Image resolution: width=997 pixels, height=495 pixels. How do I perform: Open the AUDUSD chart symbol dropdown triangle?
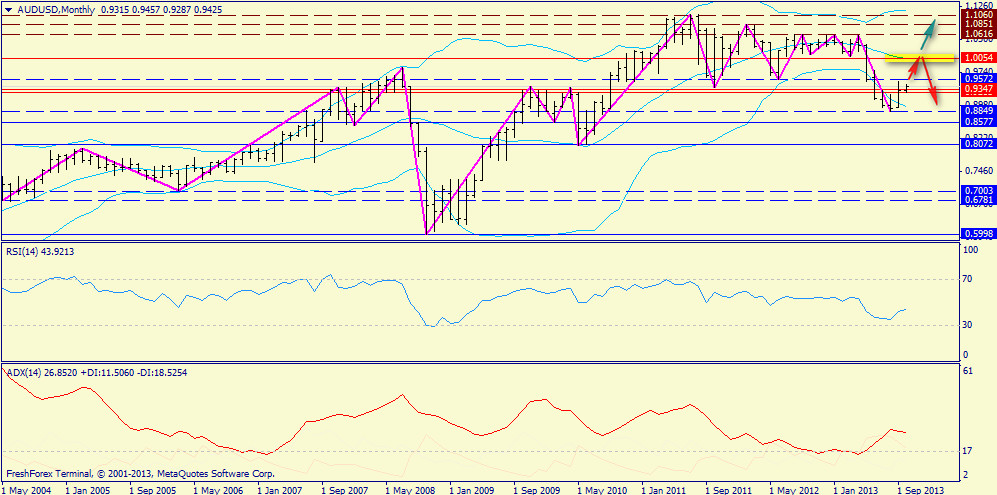[x=8, y=8]
